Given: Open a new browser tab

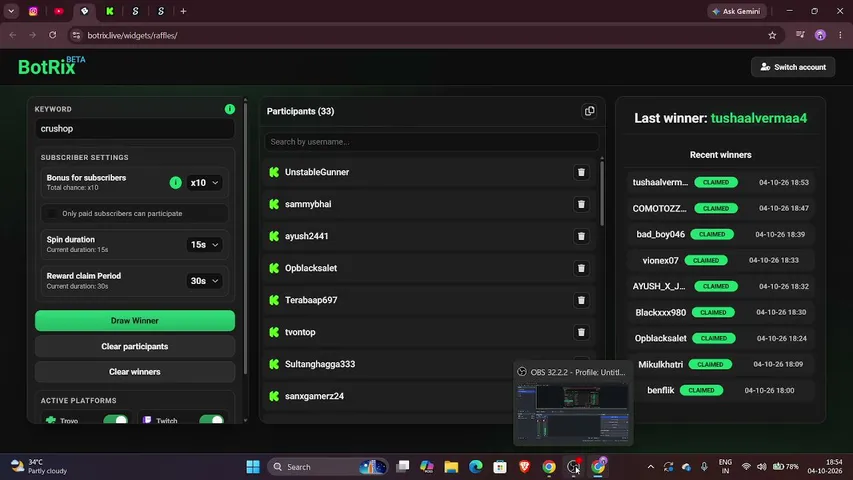Looking at the screenshot, I should tap(183, 11).
